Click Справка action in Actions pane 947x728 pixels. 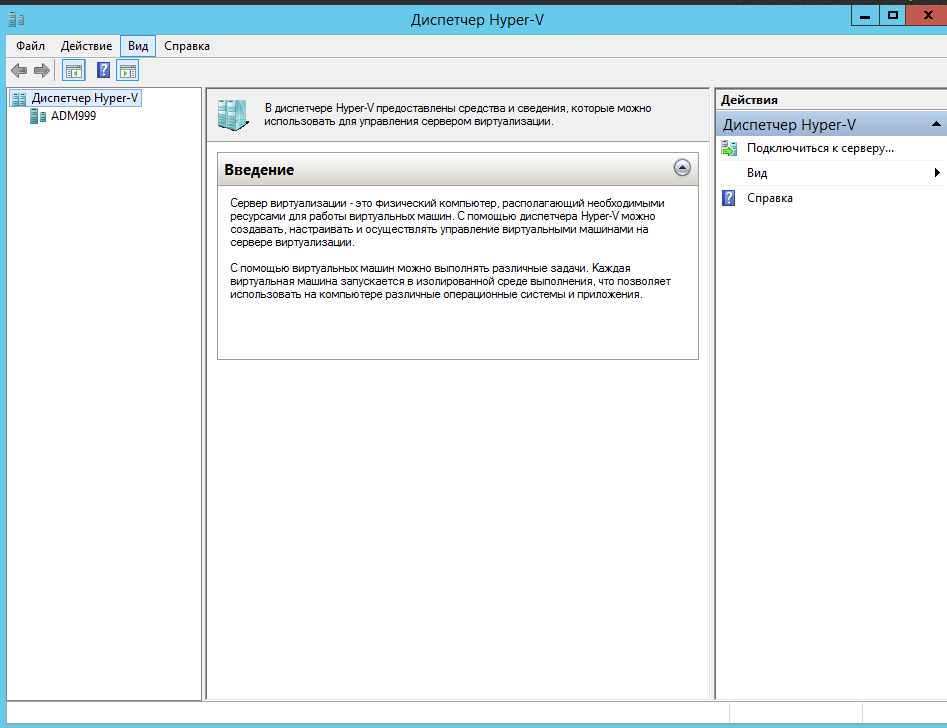click(769, 198)
